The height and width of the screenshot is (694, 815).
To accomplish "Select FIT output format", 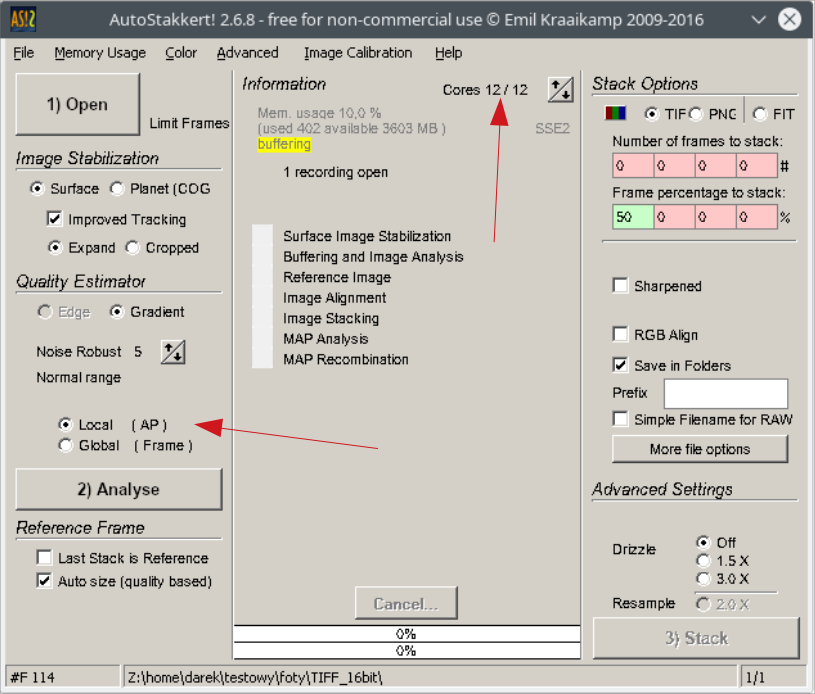I will (773, 114).
